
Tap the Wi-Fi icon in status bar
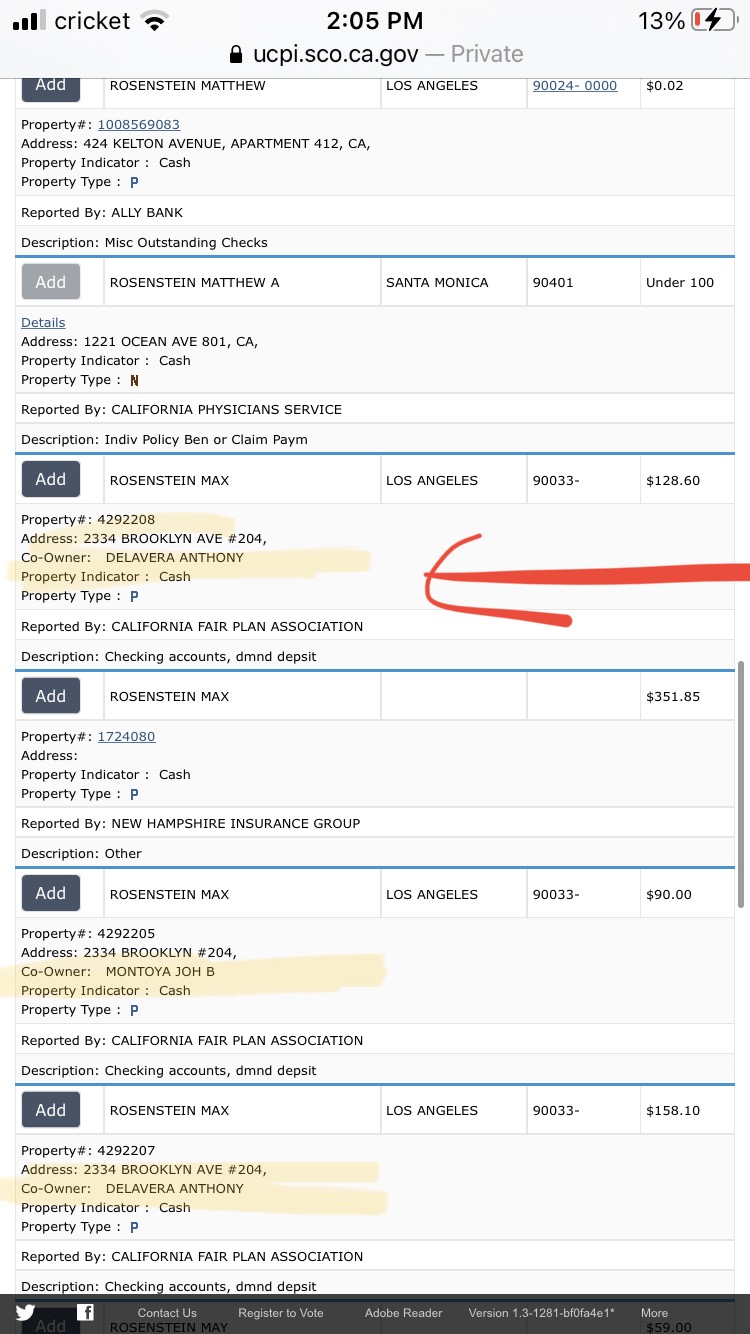click(x=154, y=20)
